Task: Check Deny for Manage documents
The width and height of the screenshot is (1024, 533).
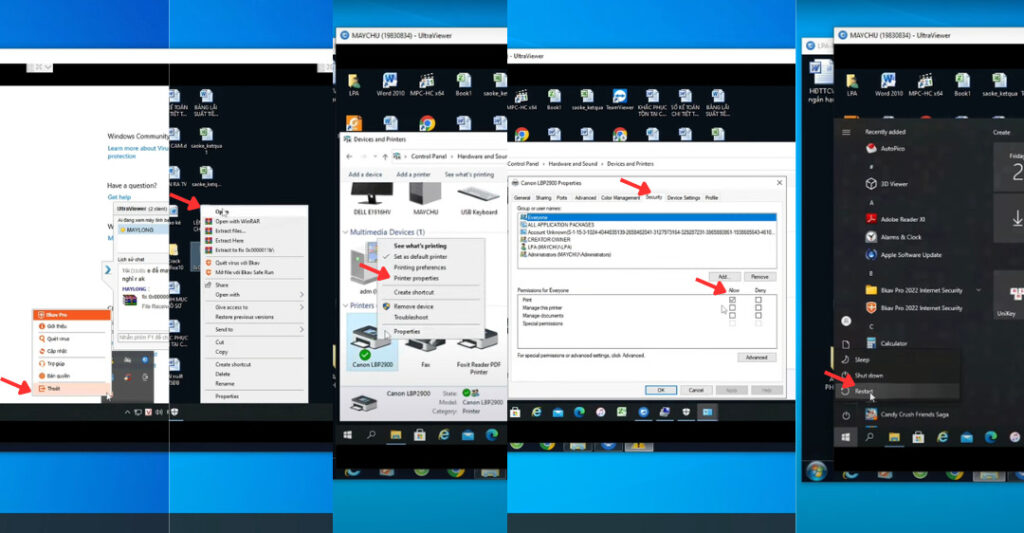Action: [x=758, y=315]
